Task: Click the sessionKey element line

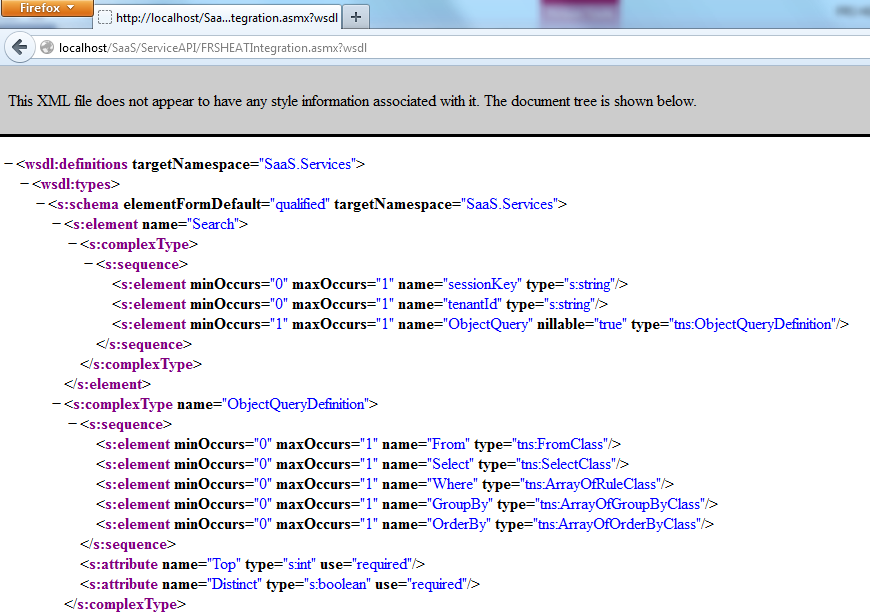Action: tap(369, 284)
